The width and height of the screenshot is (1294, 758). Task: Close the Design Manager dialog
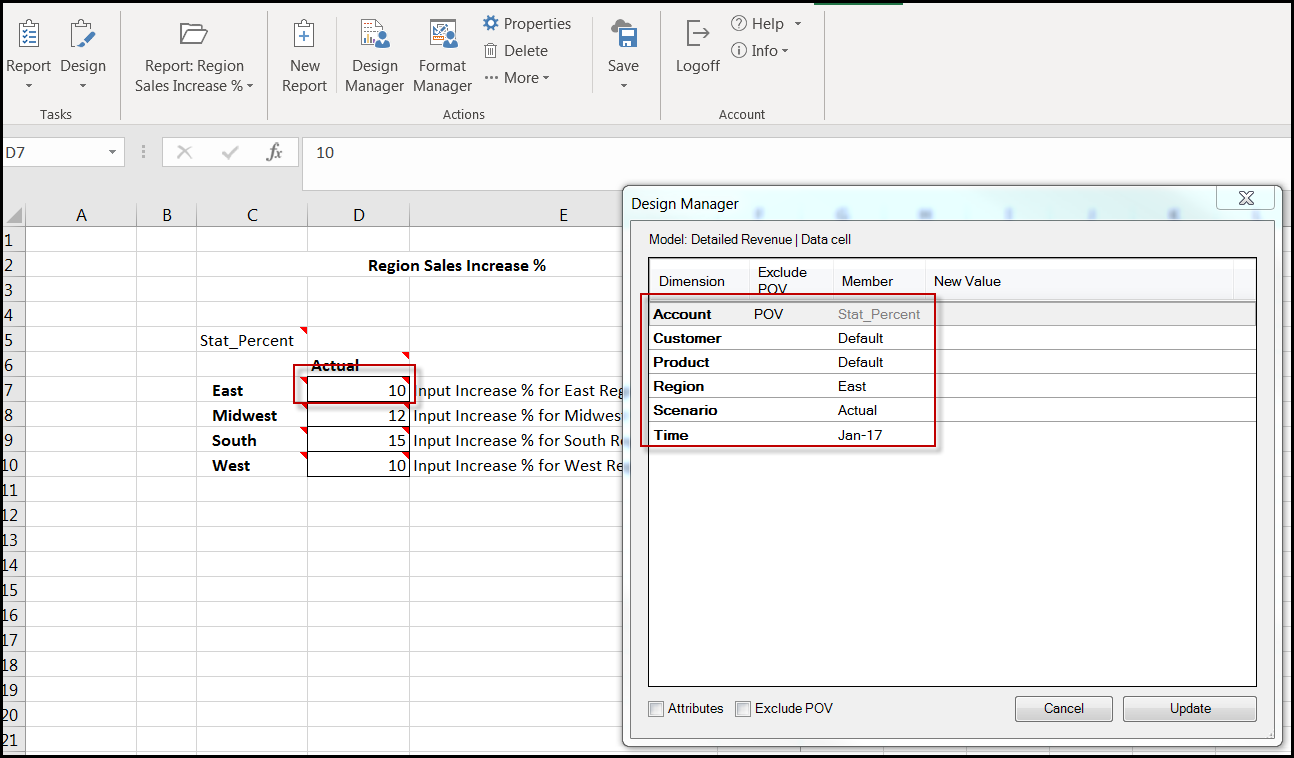pyautogui.click(x=1245, y=198)
